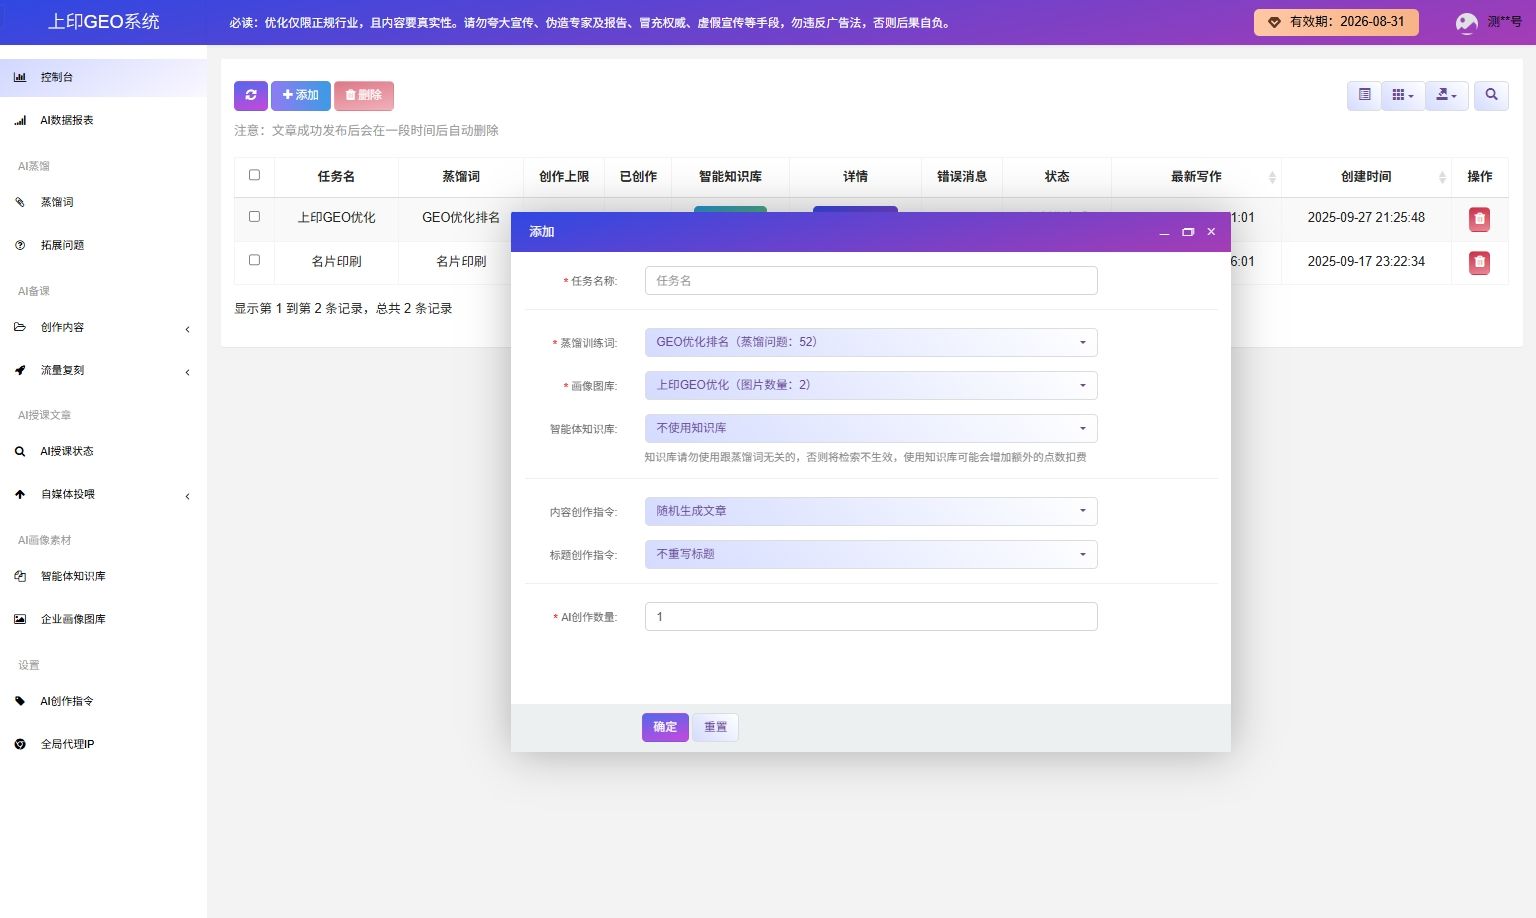Image resolution: width=1536 pixels, height=918 pixels.
Task: Click the 任务名称 input field
Action: click(x=870, y=281)
